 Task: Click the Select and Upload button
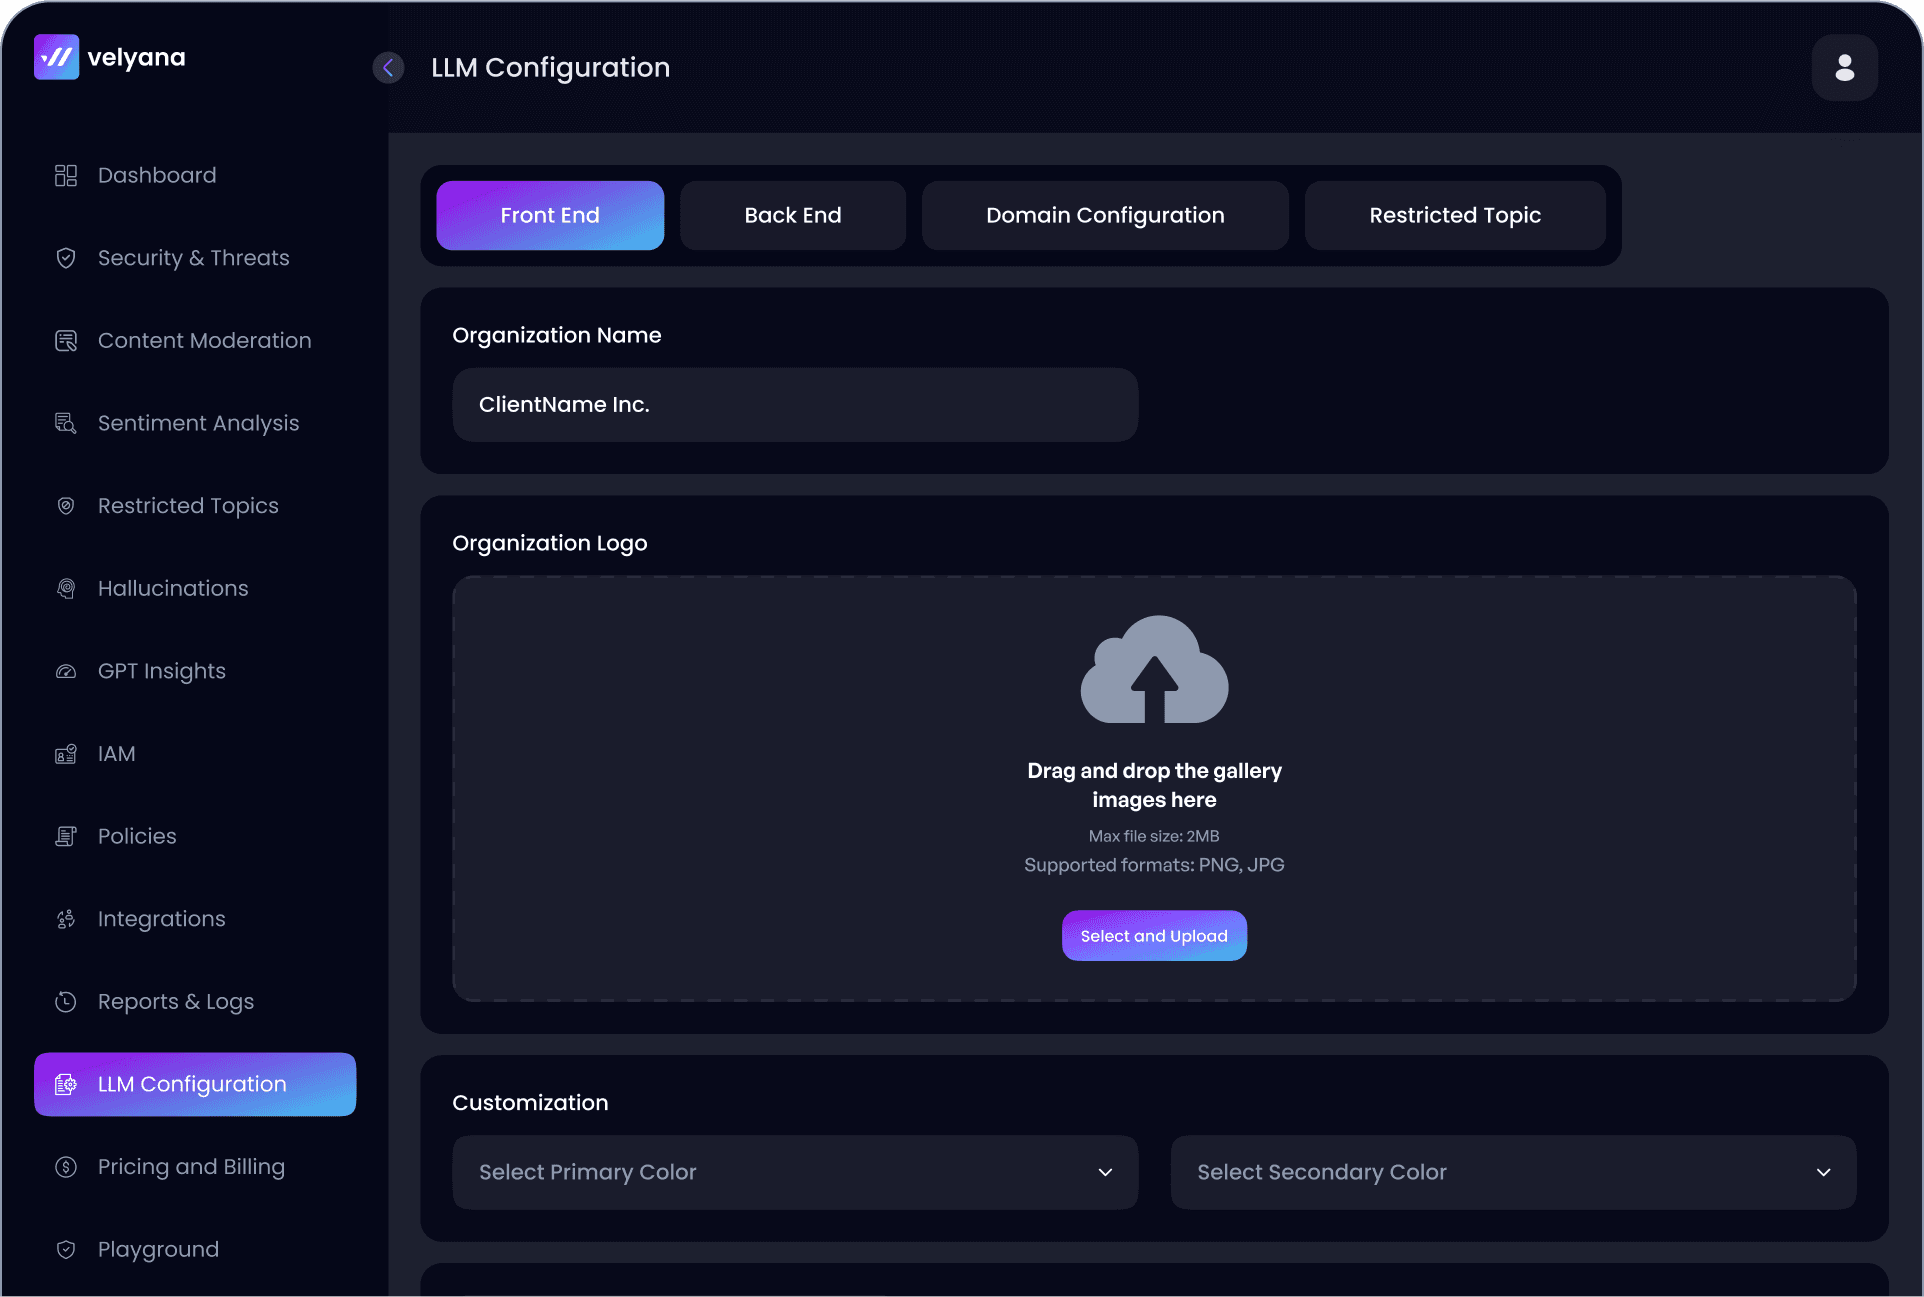click(x=1154, y=936)
